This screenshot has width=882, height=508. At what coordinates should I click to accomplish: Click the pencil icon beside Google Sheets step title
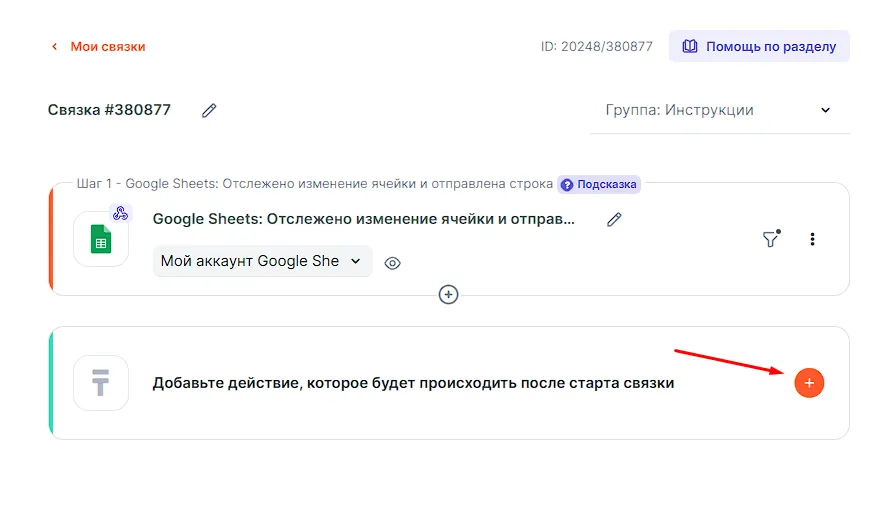click(x=614, y=219)
